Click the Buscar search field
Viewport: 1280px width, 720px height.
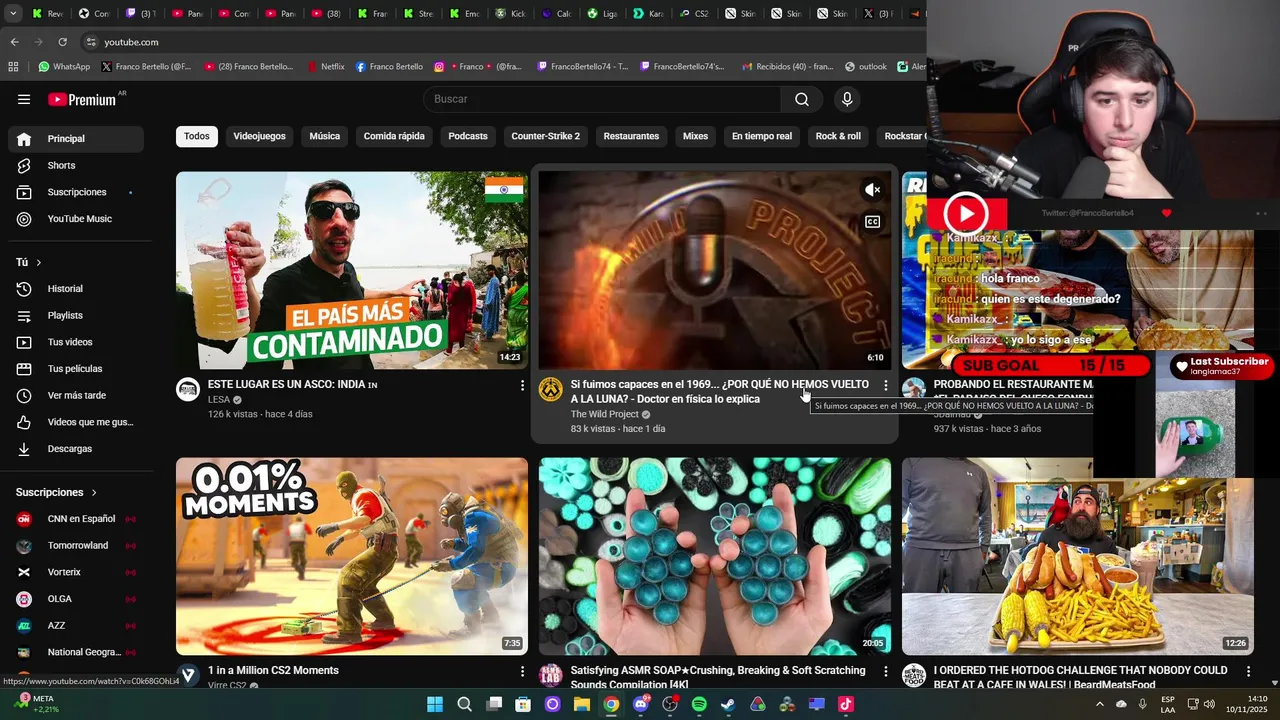(x=602, y=99)
